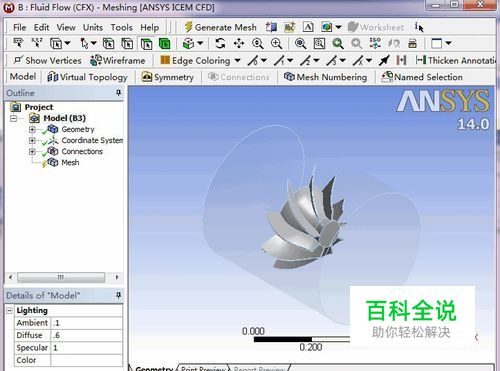
Task: Toggle the mesh connection edges icon
Action: click(401, 60)
